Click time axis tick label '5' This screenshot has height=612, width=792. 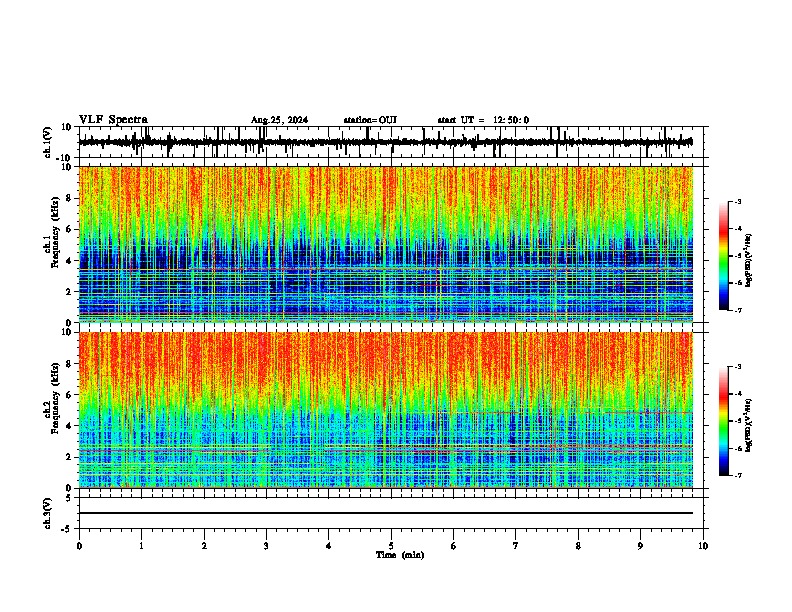(x=391, y=546)
